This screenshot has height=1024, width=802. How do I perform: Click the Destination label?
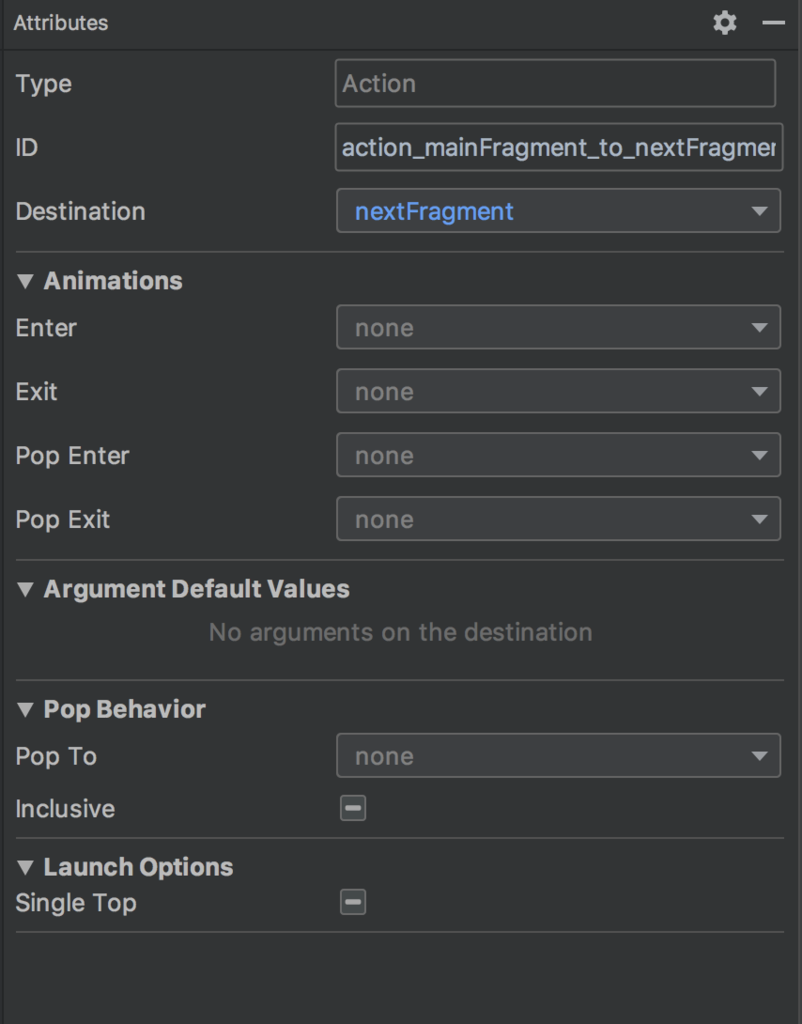[80, 211]
